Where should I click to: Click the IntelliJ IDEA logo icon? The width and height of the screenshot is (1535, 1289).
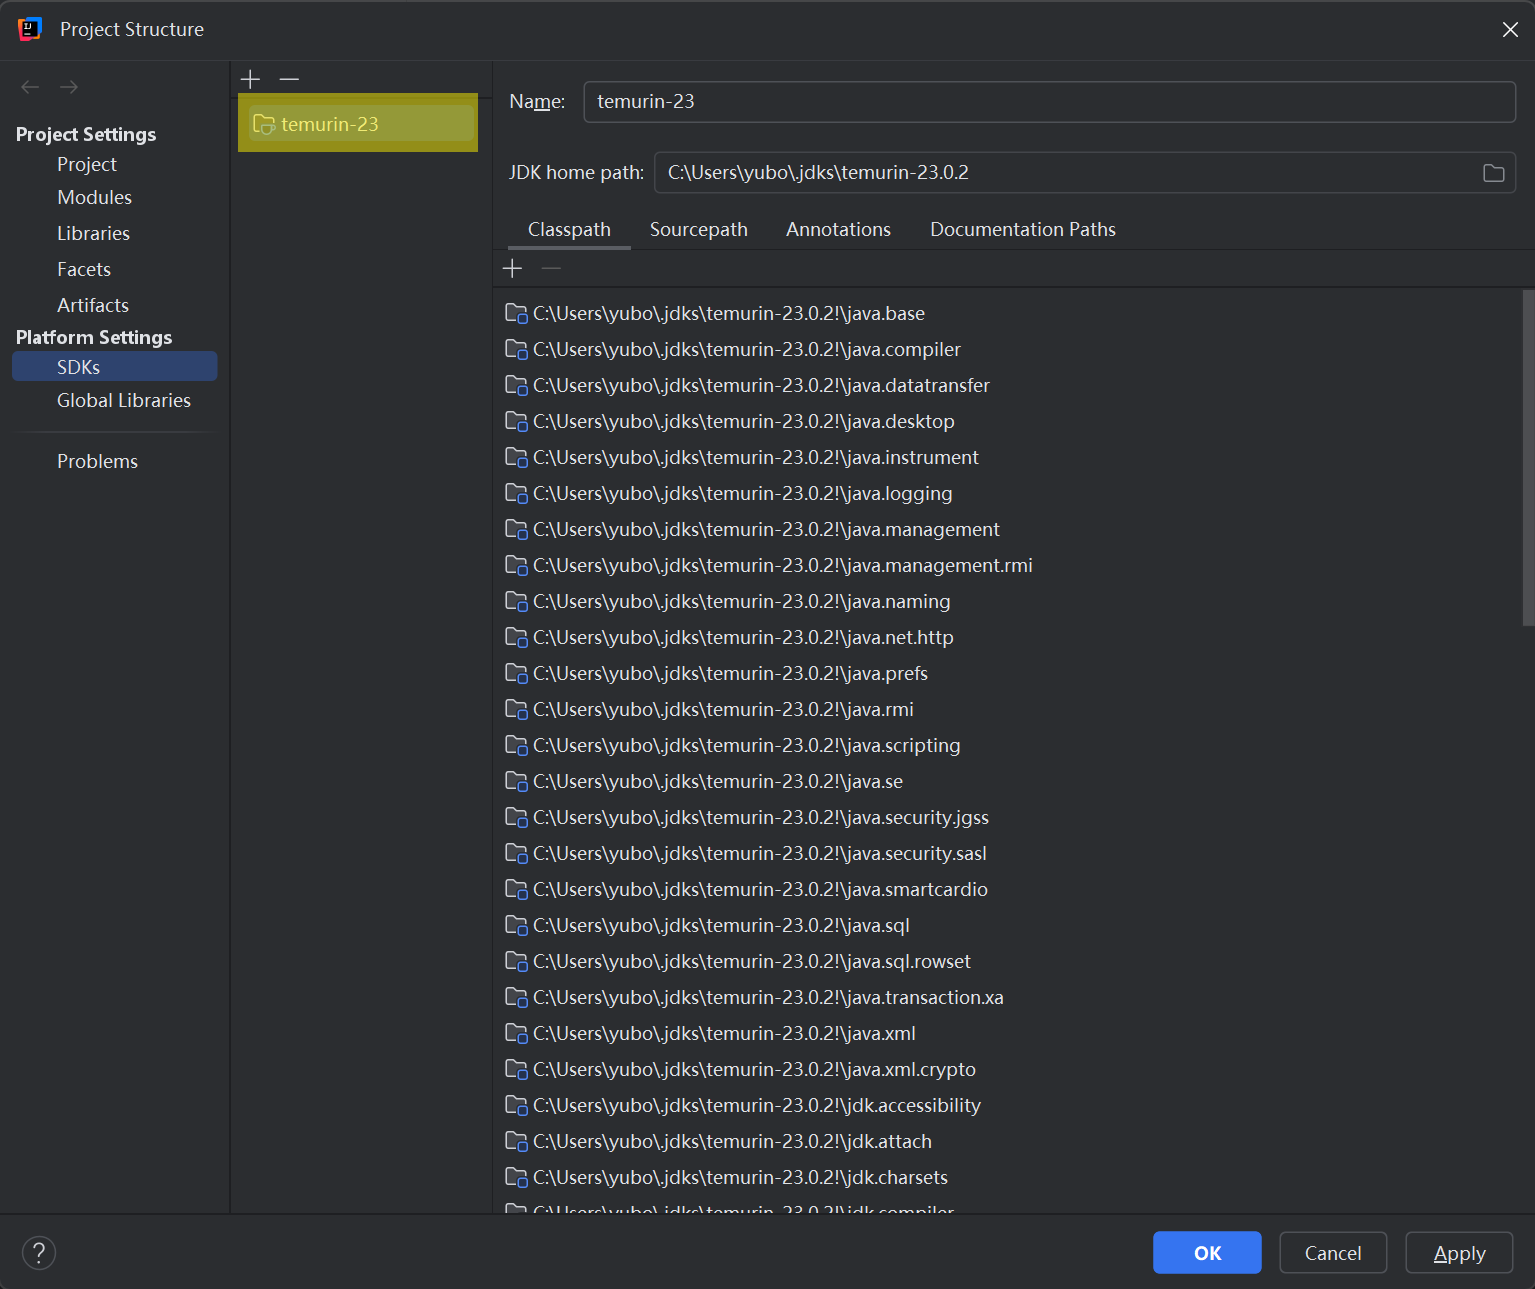coord(29,29)
